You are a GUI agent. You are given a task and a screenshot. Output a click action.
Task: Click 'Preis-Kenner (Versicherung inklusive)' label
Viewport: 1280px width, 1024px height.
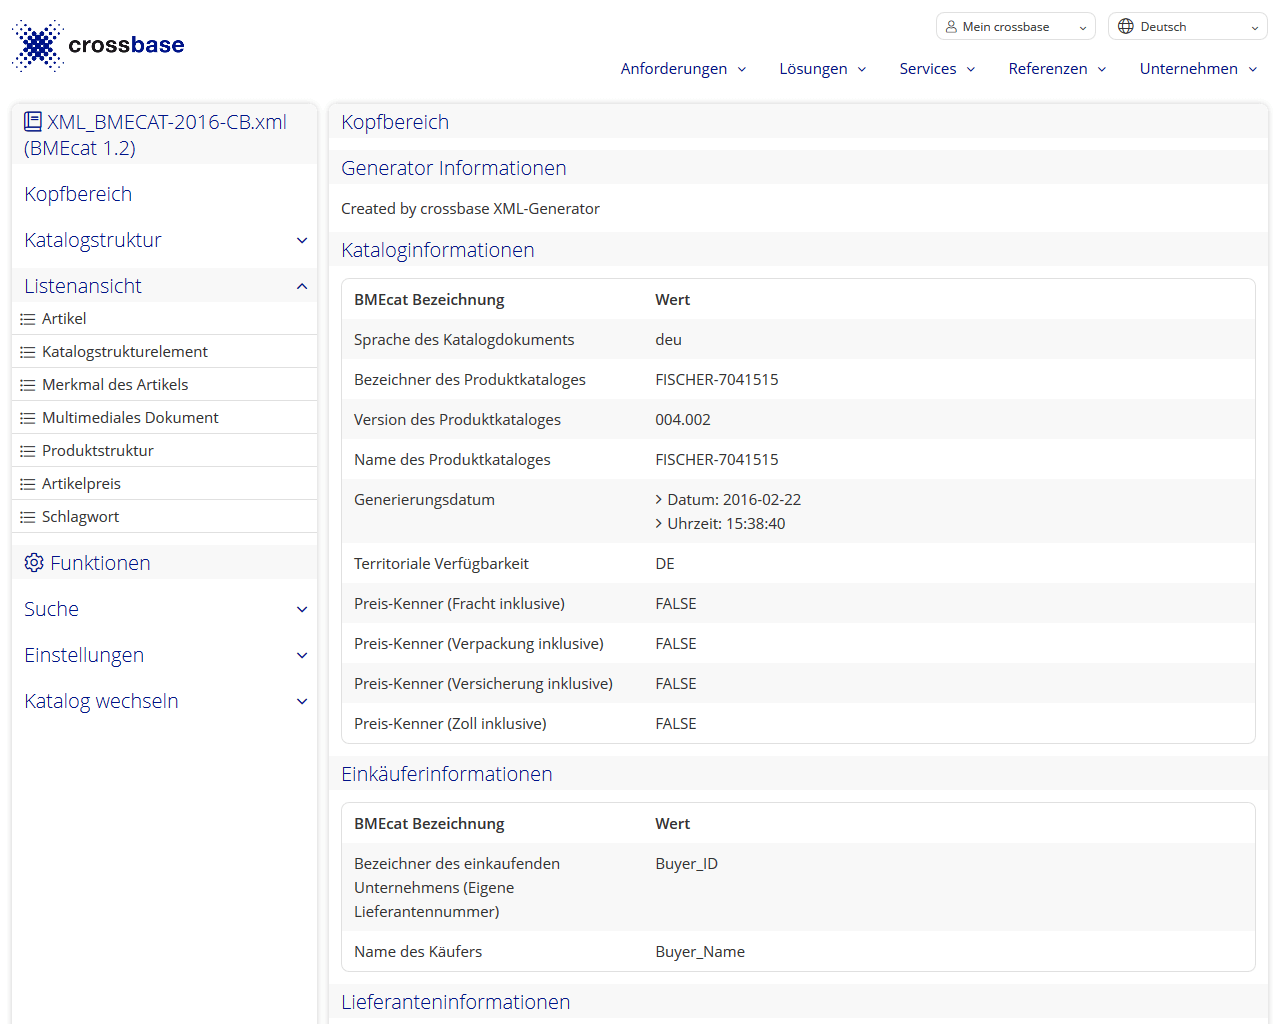point(483,684)
